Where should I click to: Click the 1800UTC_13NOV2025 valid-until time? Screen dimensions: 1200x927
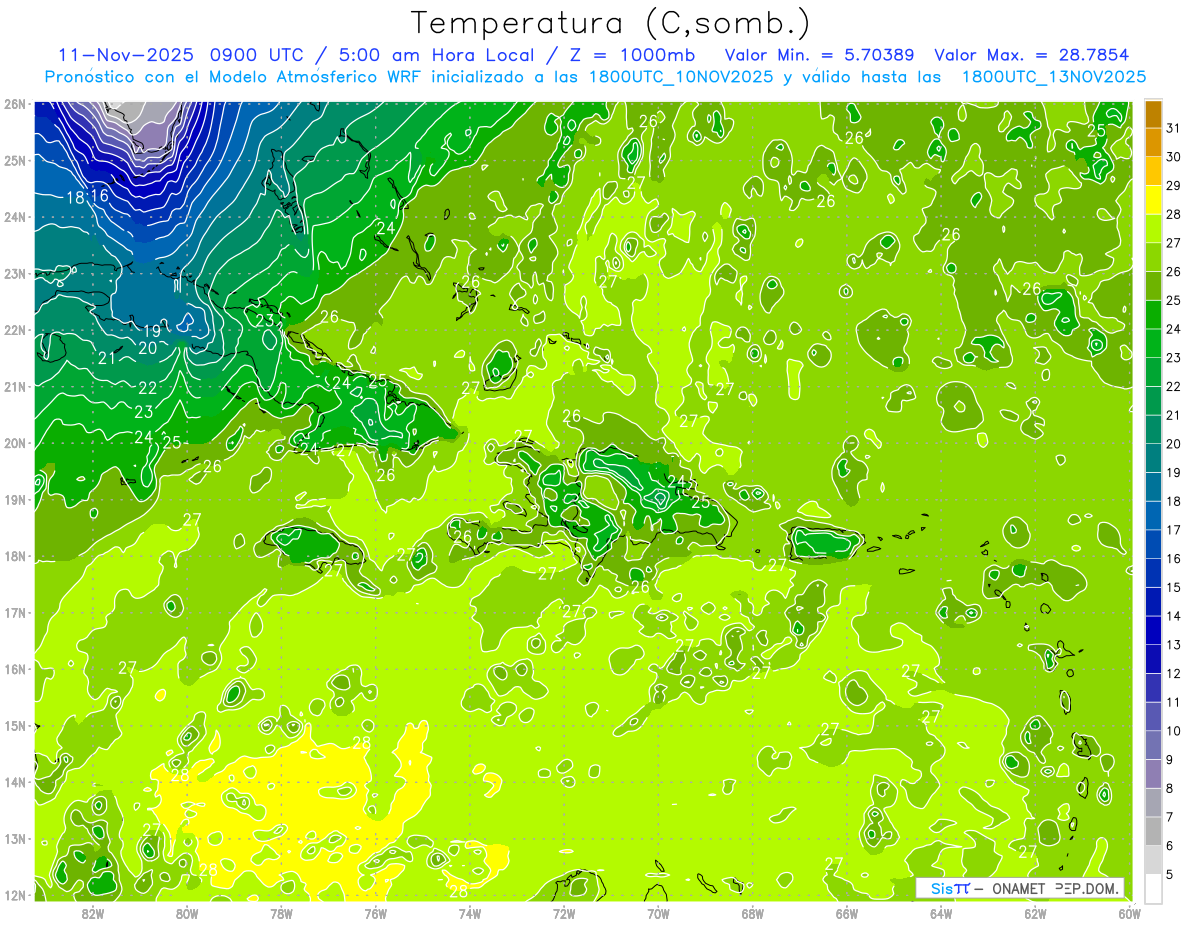1053,77
